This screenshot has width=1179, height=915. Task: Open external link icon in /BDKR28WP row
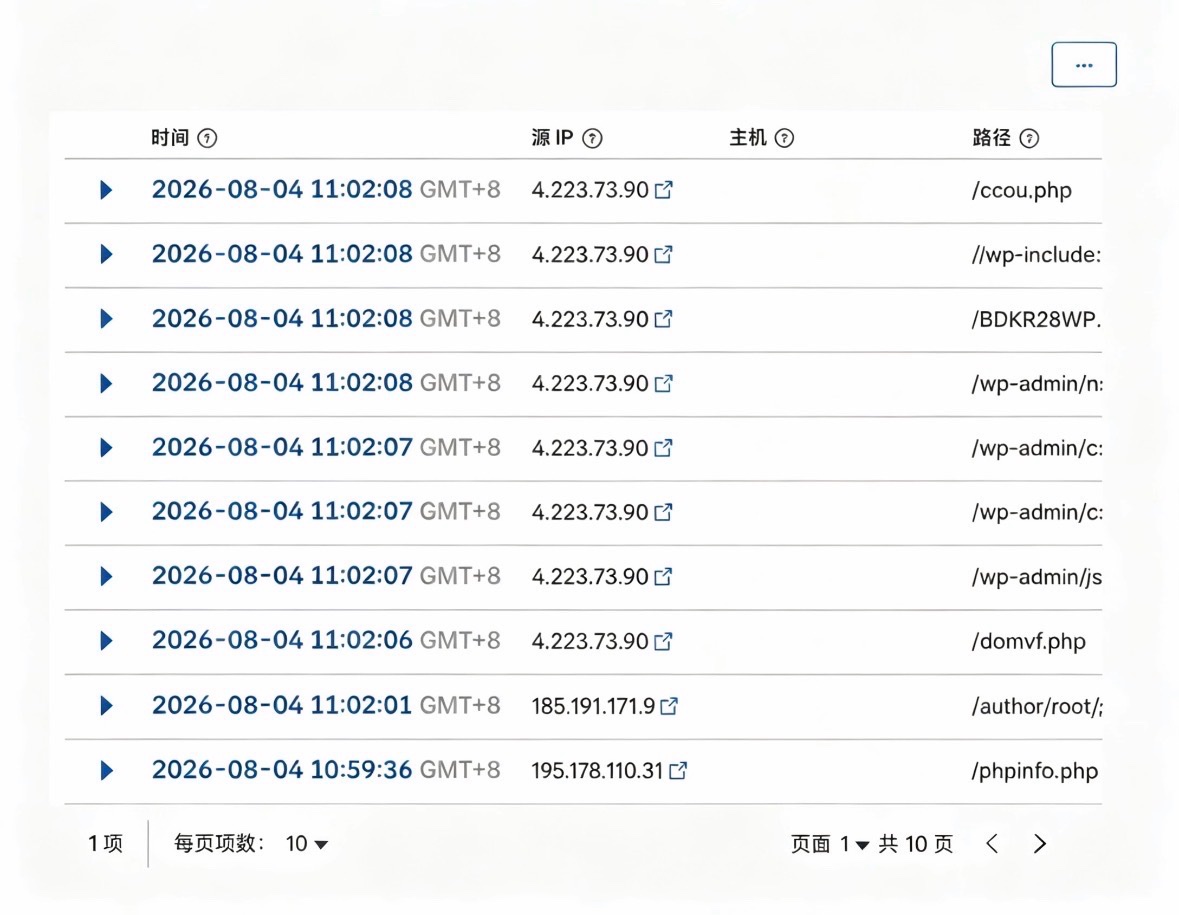click(663, 319)
